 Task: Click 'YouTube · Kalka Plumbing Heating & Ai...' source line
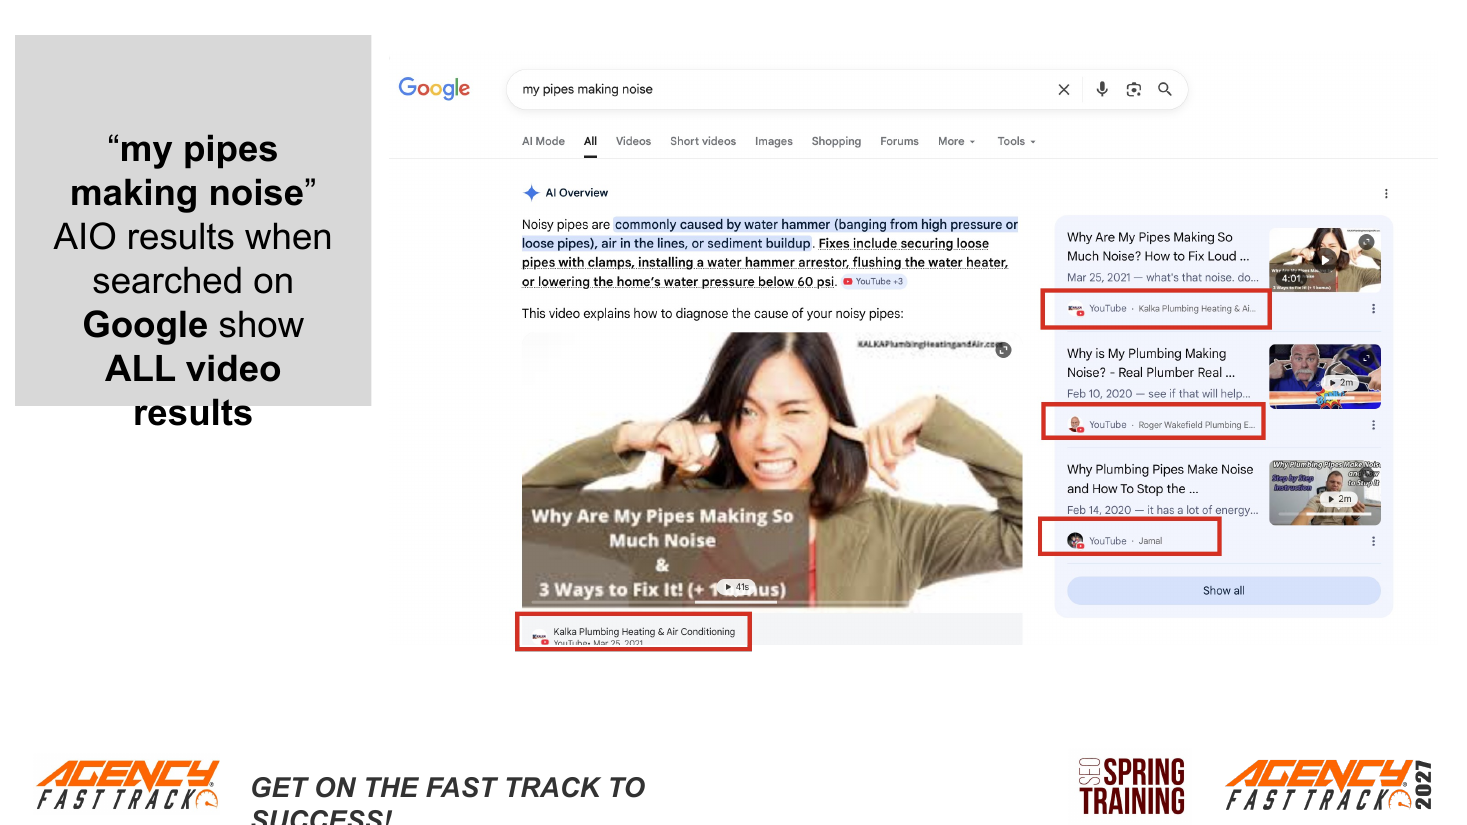point(1161,309)
